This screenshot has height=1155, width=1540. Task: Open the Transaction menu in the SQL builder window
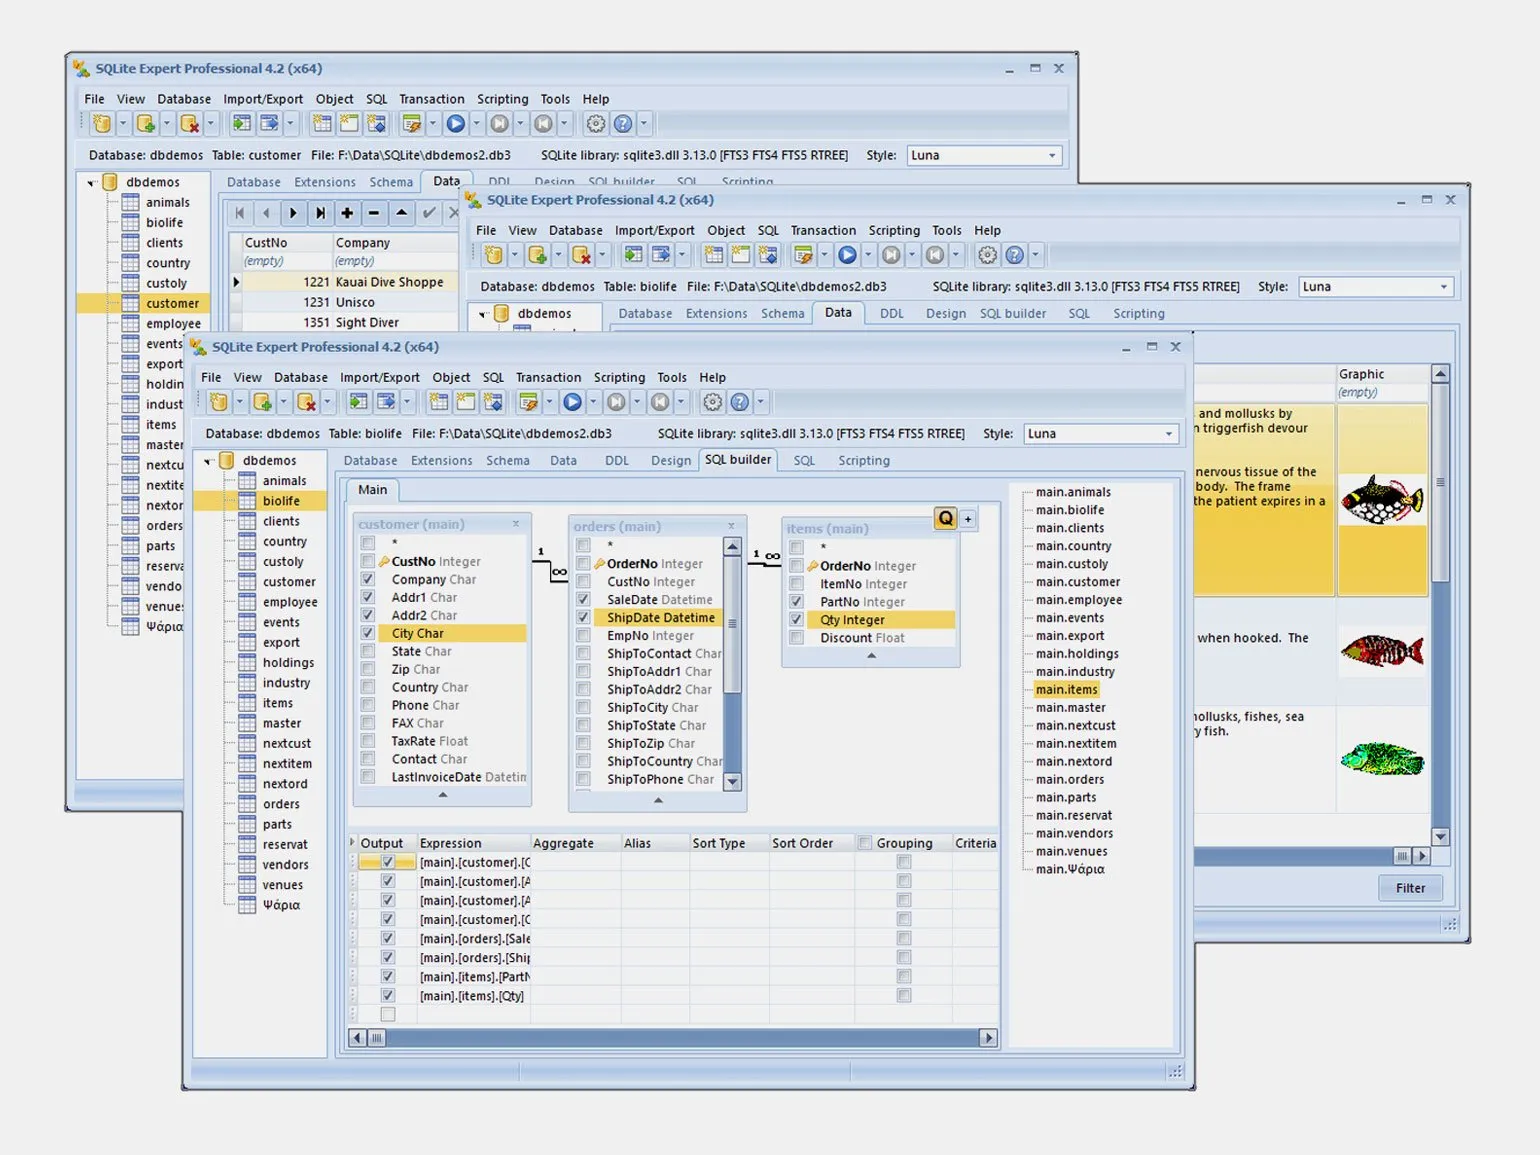point(547,377)
